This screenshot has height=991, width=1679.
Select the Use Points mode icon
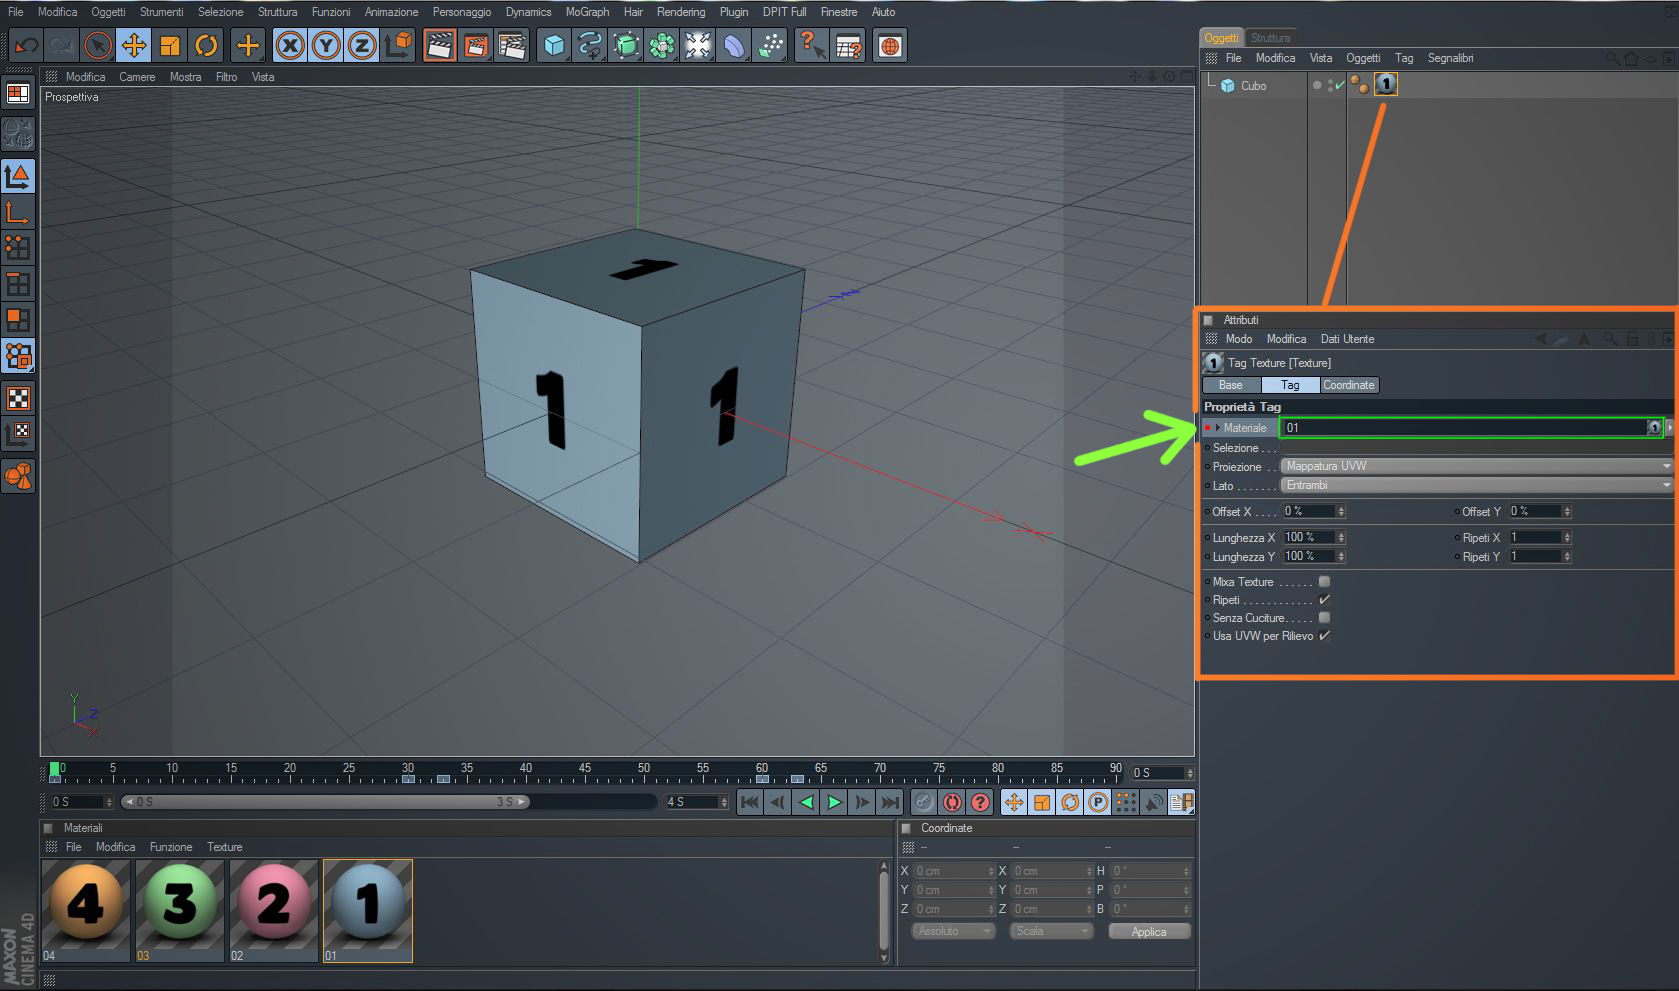tap(18, 248)
